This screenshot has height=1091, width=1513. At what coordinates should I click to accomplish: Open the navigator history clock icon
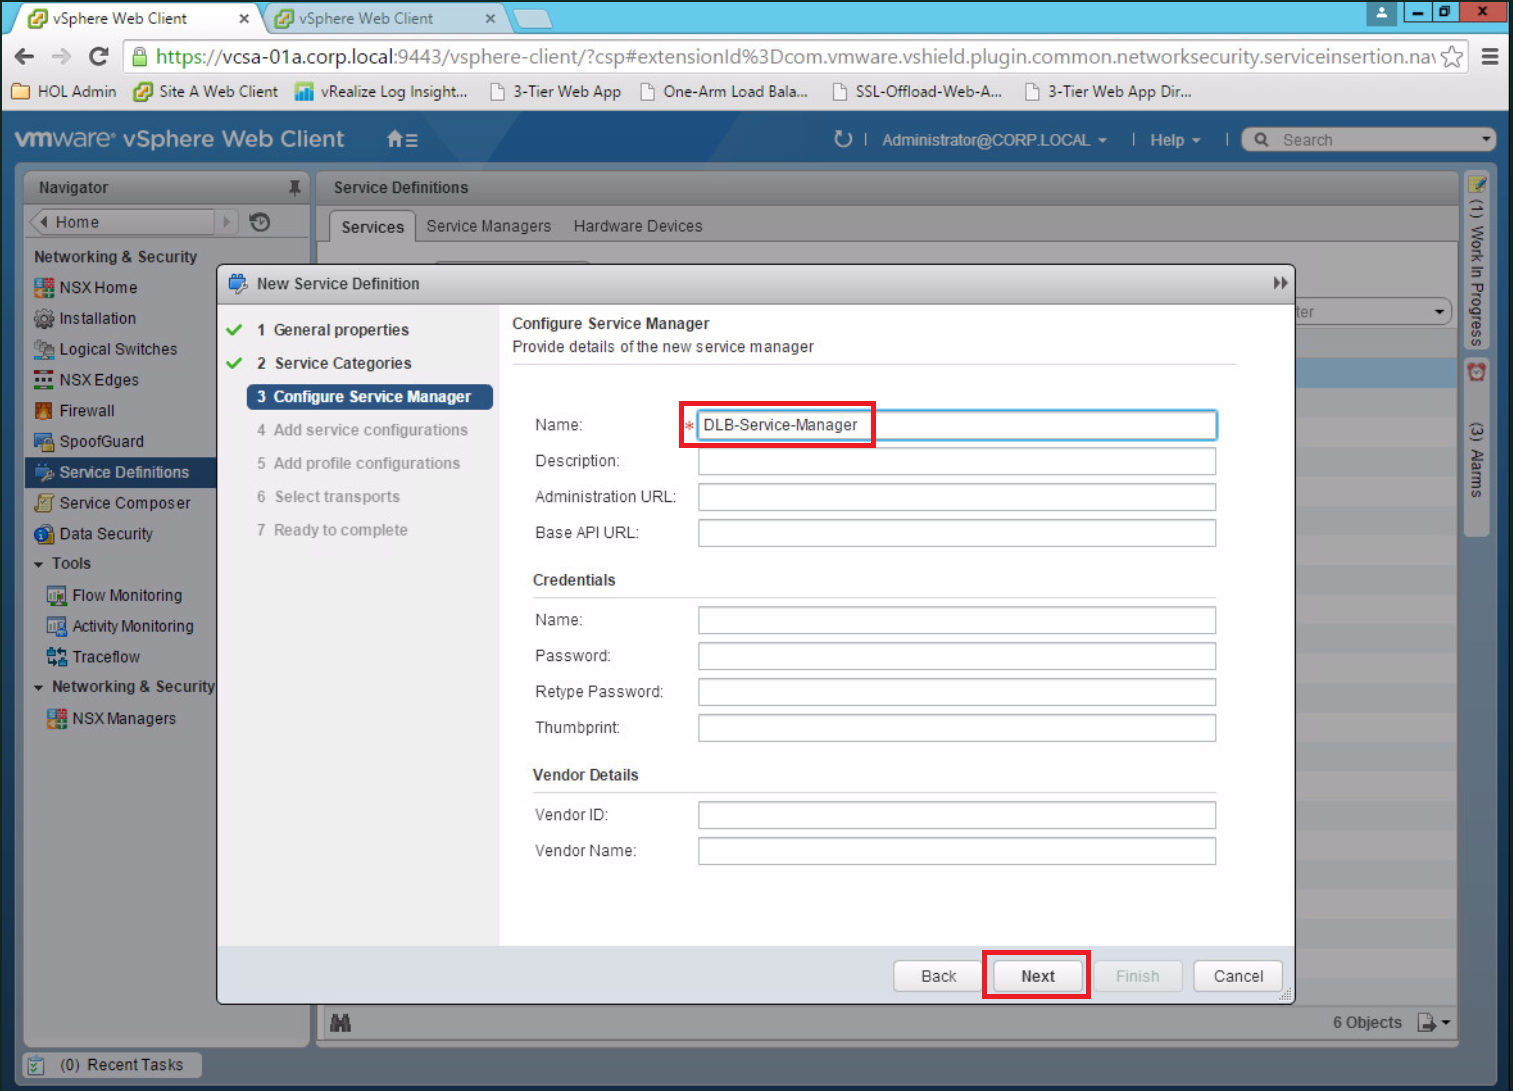tap(260, 222)
